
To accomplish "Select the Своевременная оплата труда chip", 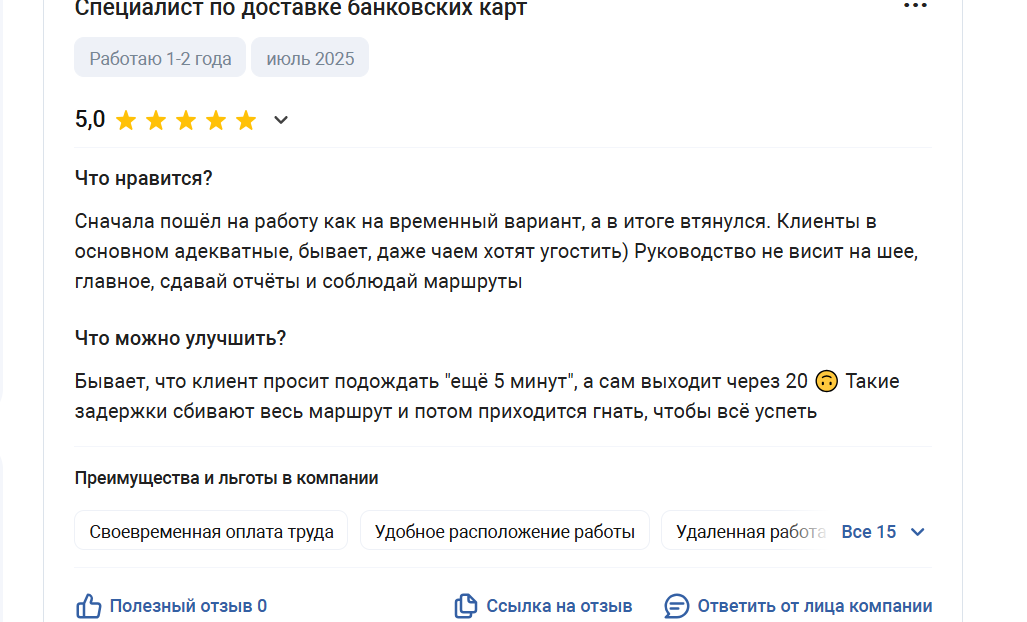I will pos(211,530).
